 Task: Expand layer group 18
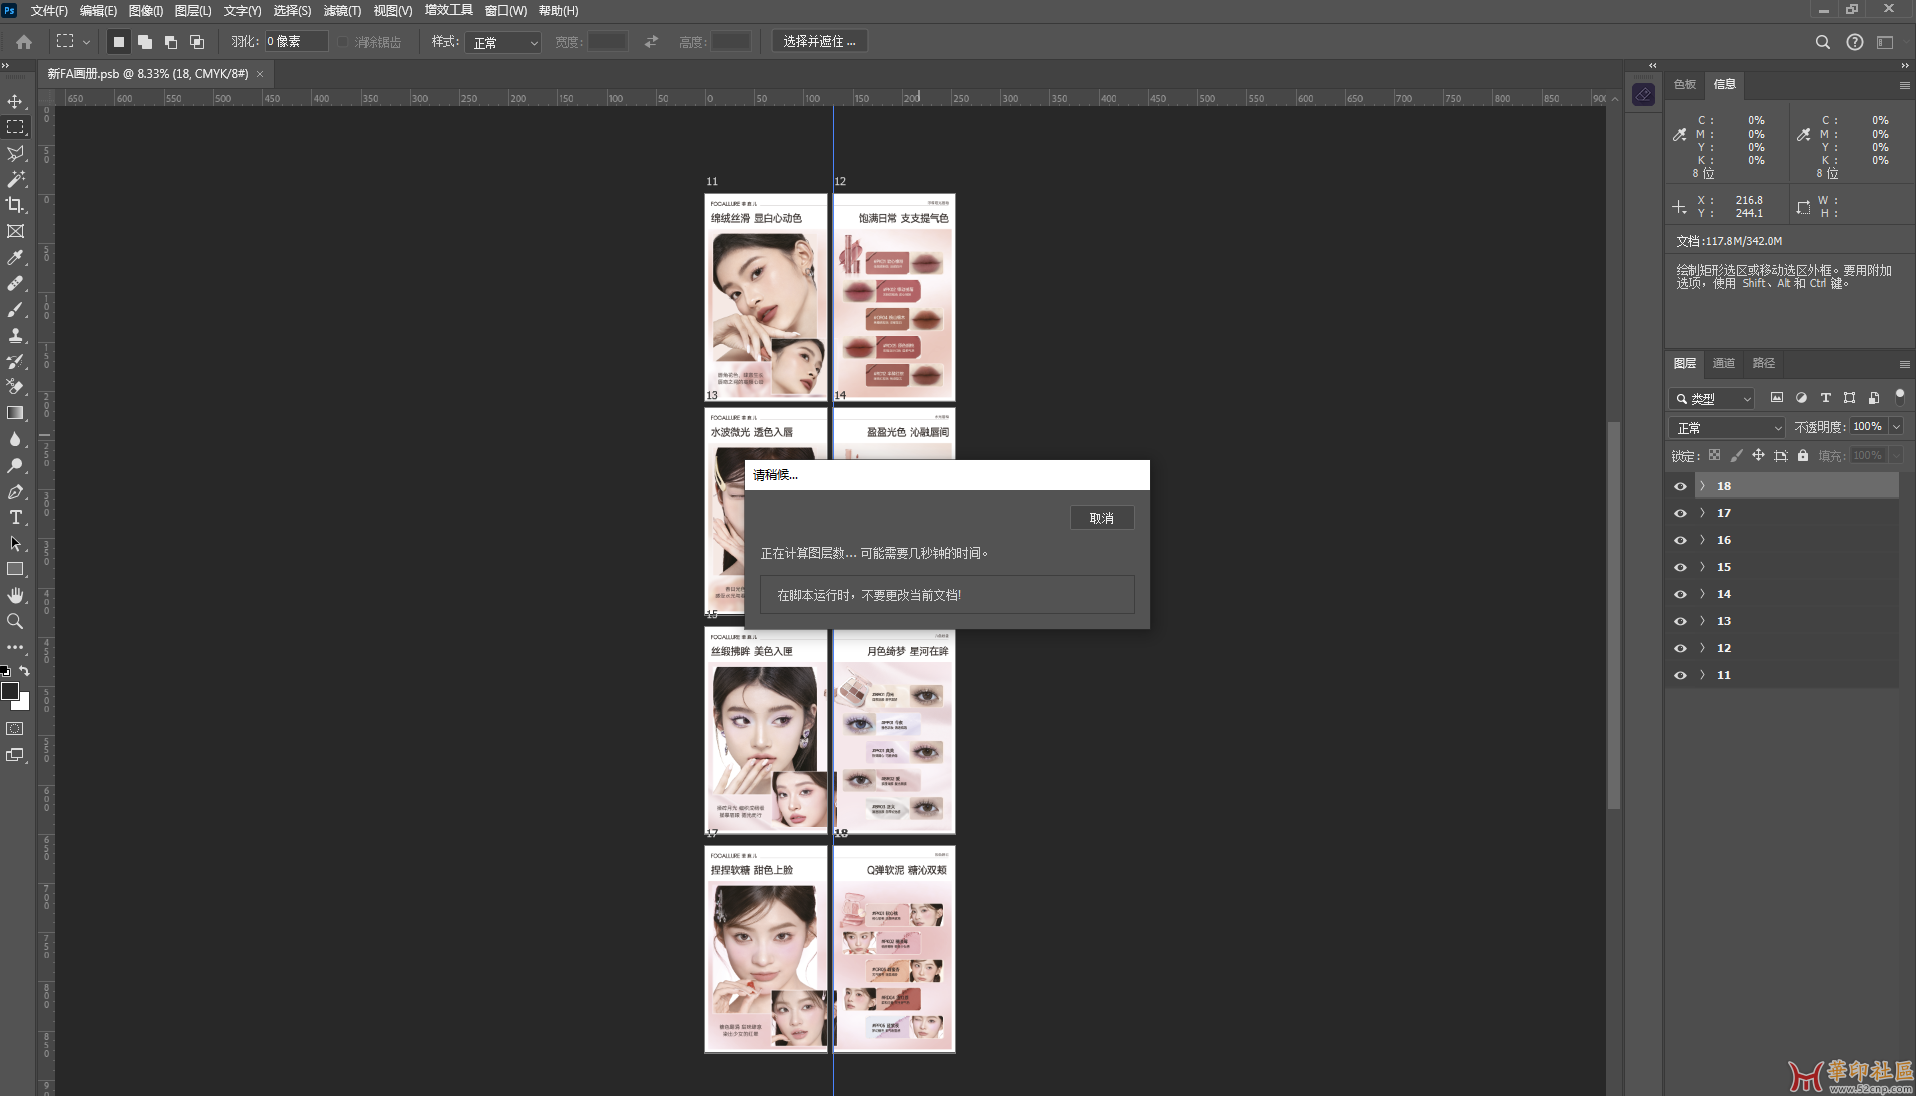[1702, 486]
